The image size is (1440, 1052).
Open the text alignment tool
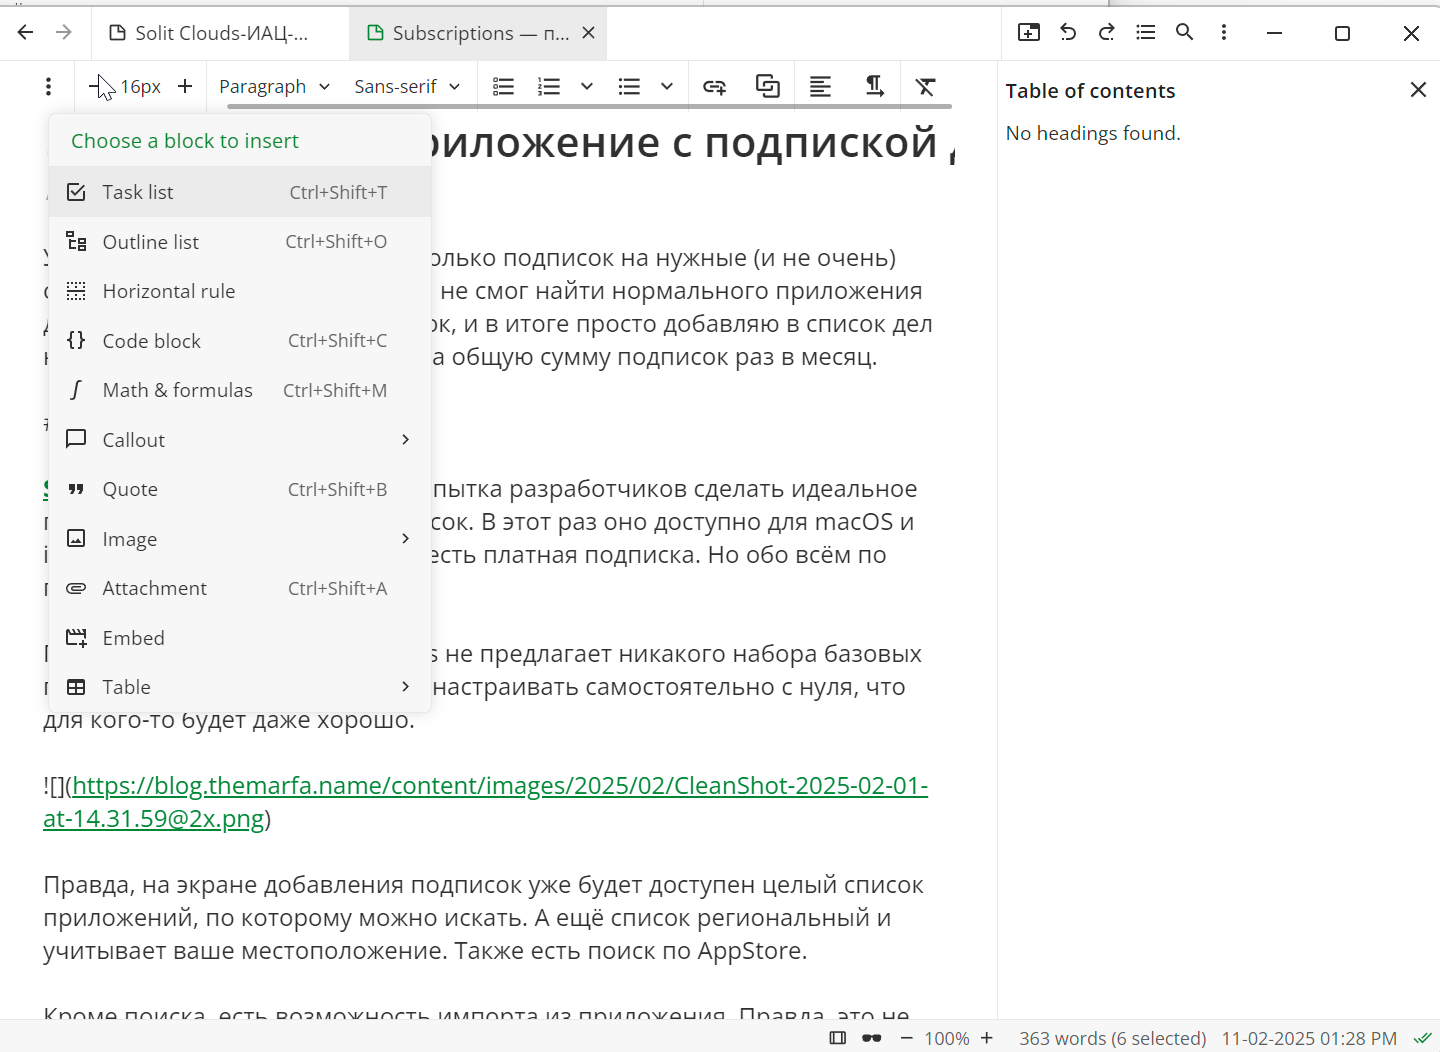(x=820, y=87)
